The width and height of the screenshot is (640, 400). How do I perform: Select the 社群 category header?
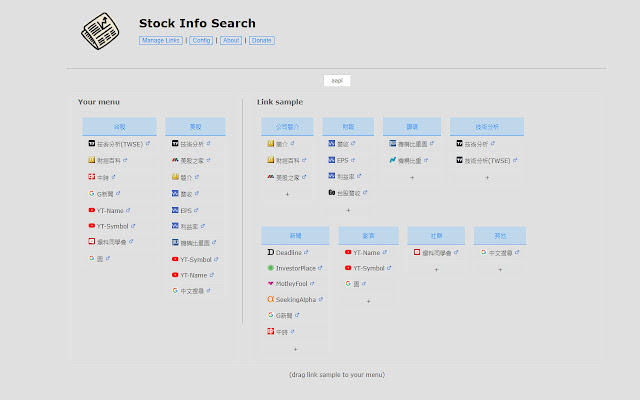(x=436, y=236)
